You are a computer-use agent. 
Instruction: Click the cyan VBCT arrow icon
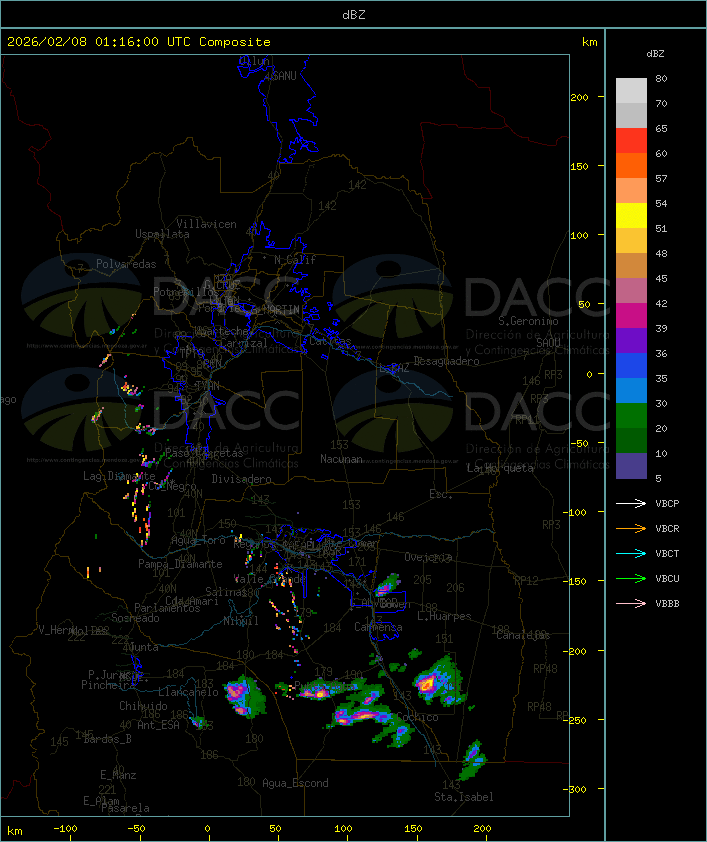631,553
